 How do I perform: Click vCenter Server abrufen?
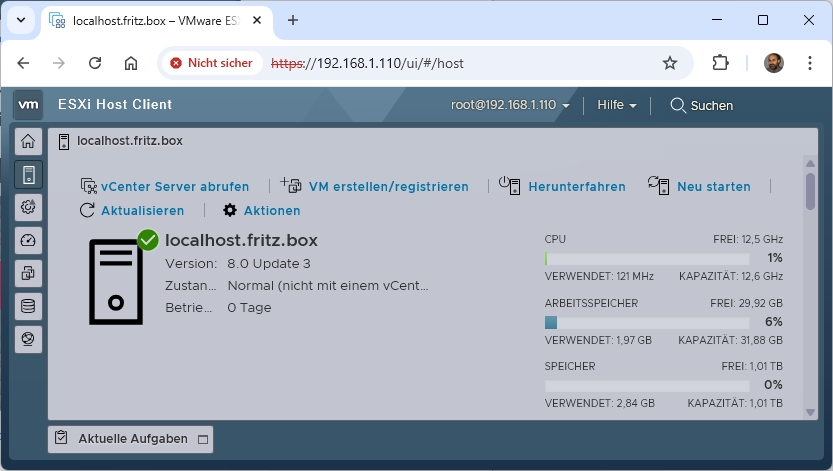[x=165, y=186]
